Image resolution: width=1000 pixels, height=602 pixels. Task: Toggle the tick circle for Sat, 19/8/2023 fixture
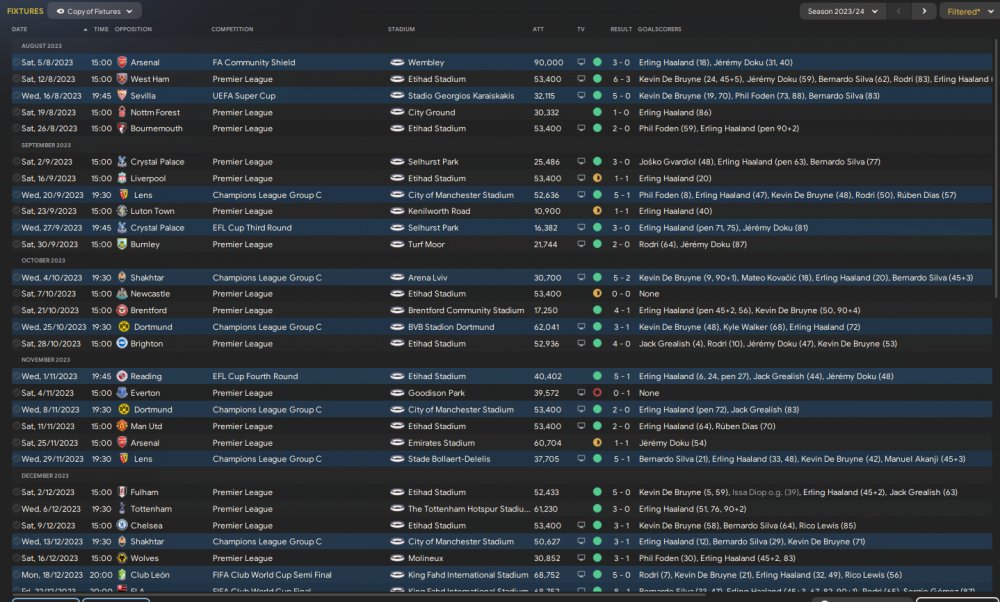point(16,112)
